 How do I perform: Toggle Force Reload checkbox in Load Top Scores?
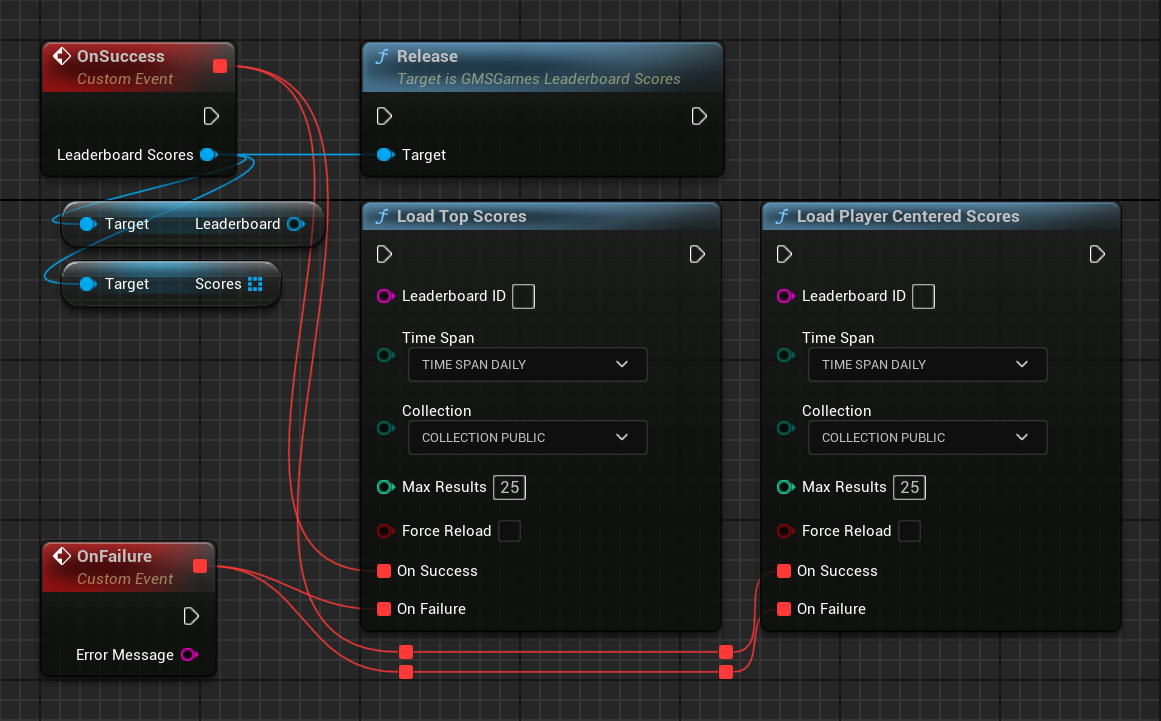(x=509, y=531)
